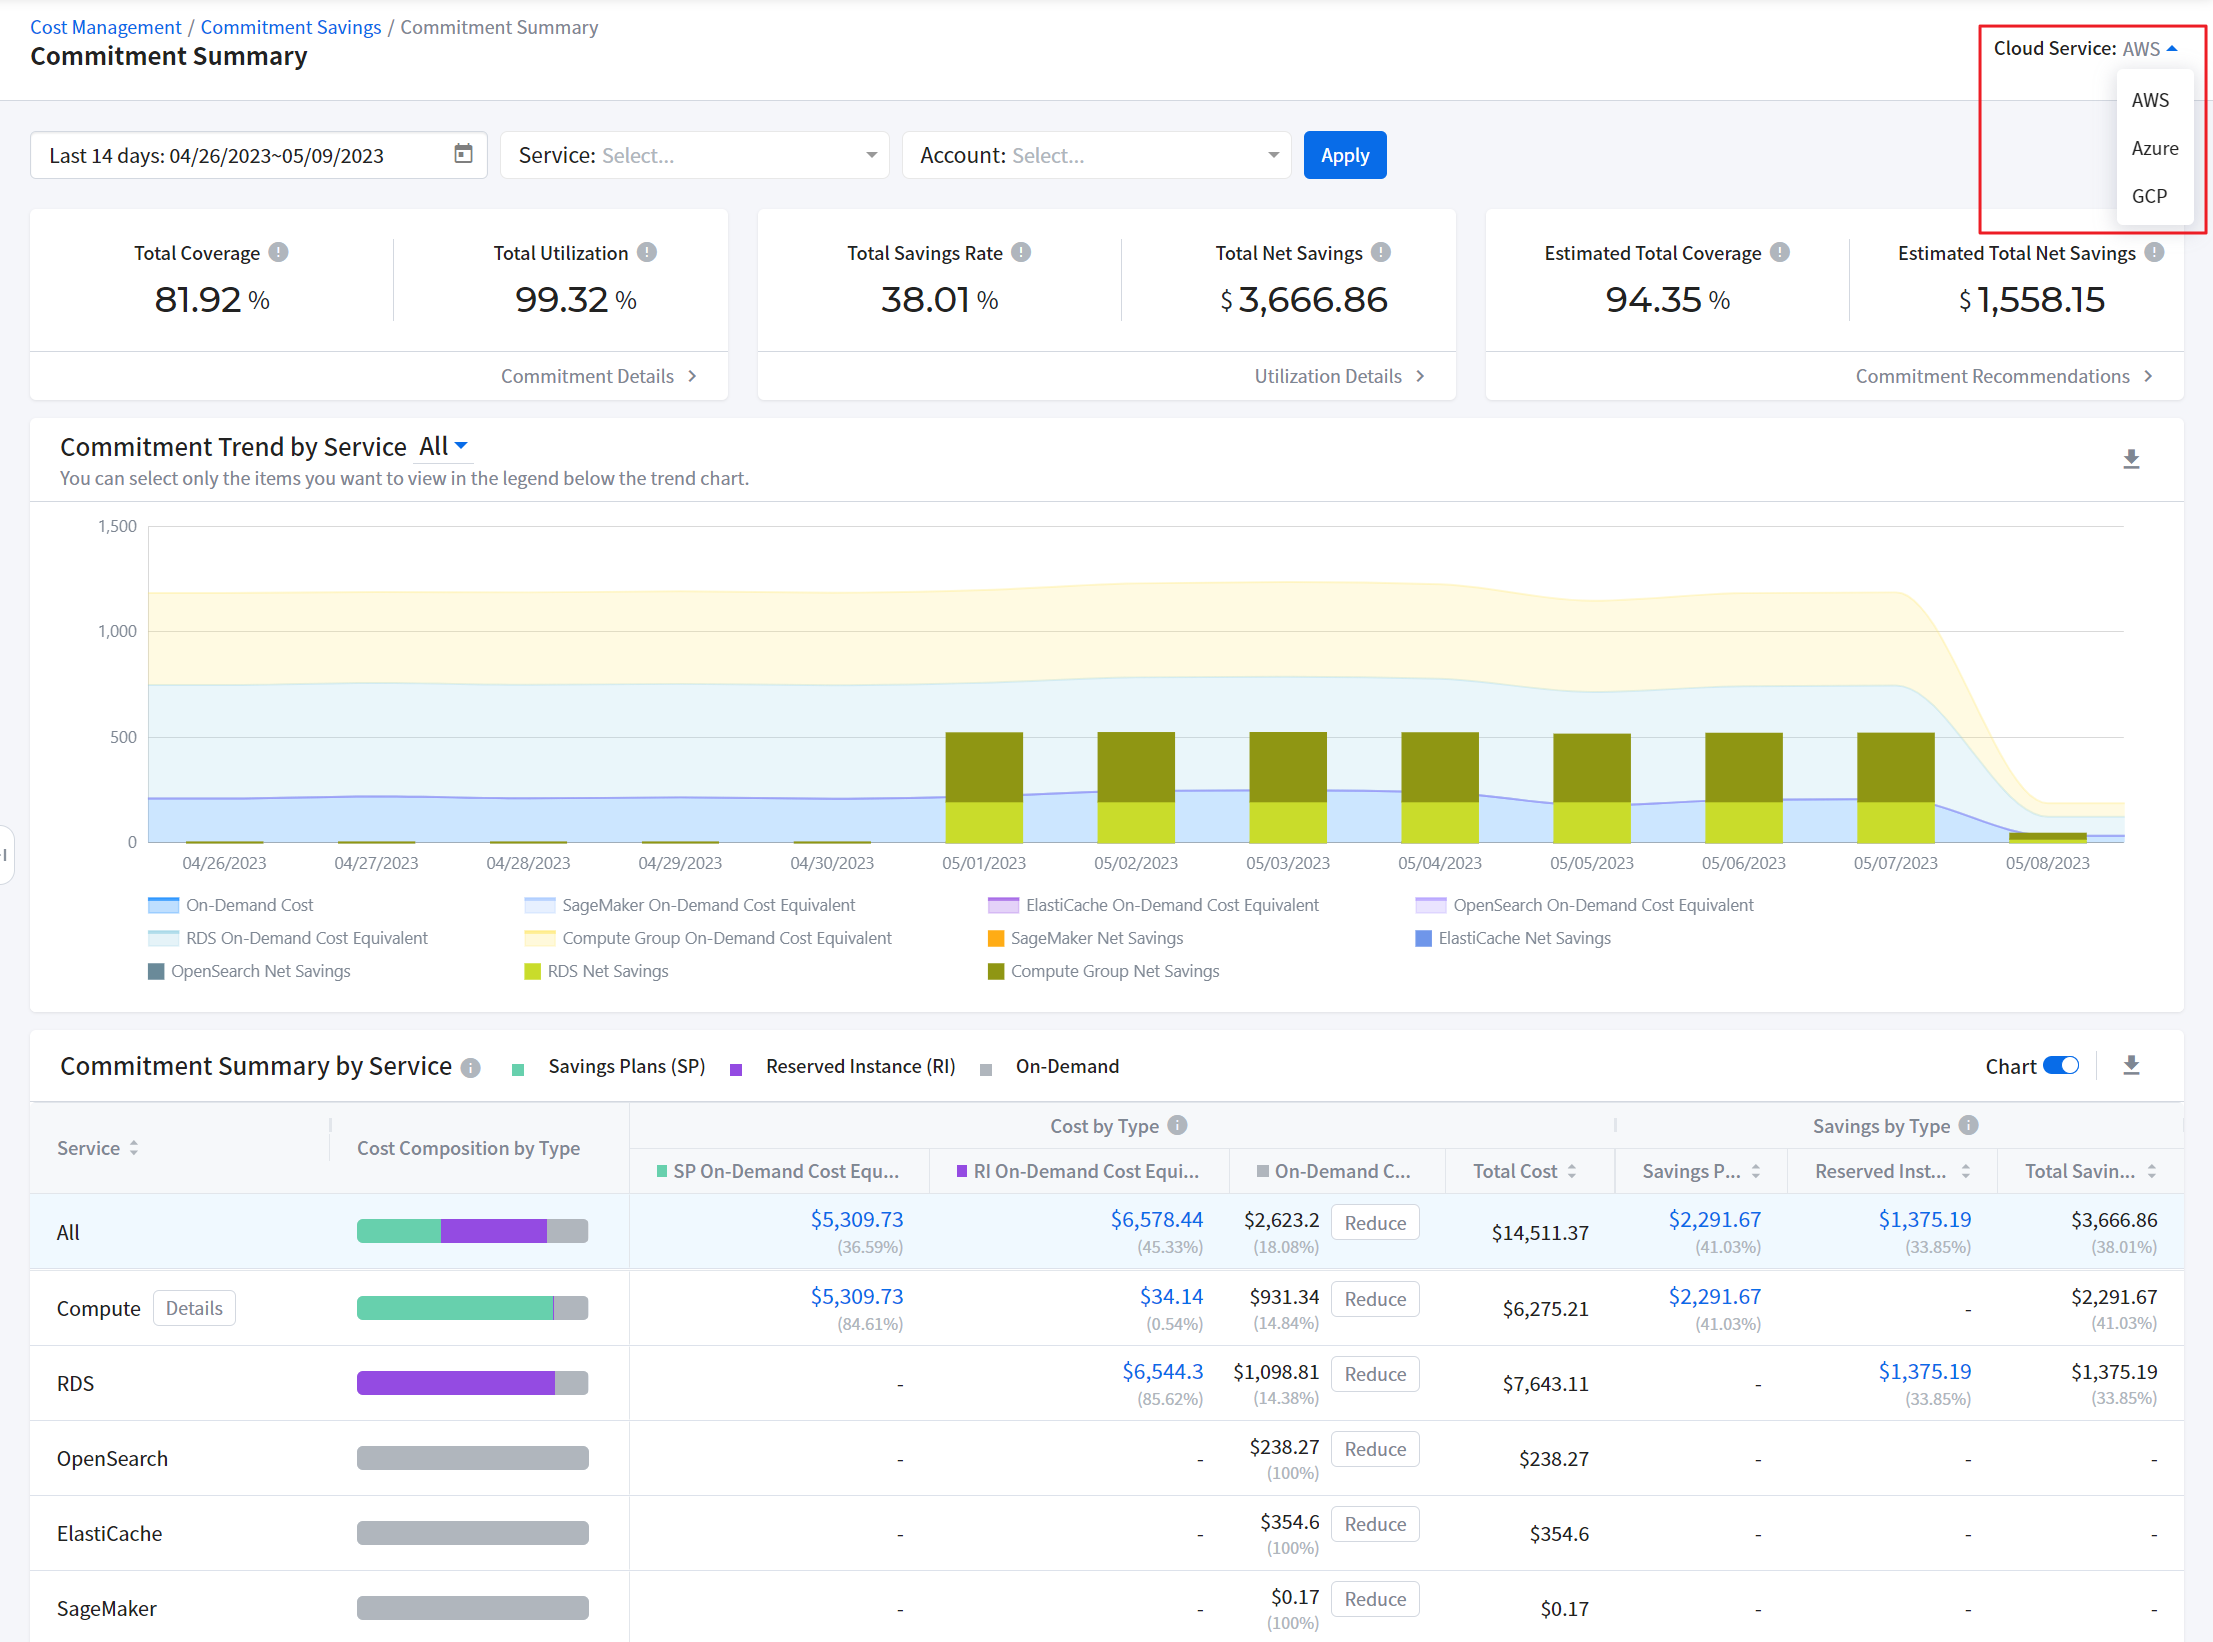Hide On-Demand Cost series in legend
The width and height of the screenshot is (2213, 1642).
tap(249, 905)
